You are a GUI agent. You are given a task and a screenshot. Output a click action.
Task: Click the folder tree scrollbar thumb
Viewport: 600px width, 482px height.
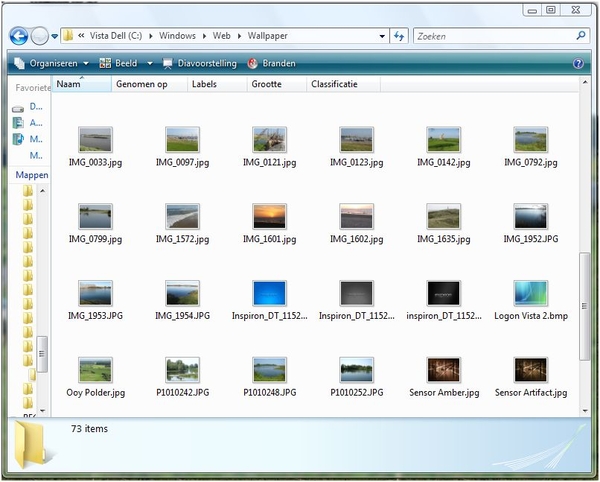pyautogui.click(x=42, y=354)
